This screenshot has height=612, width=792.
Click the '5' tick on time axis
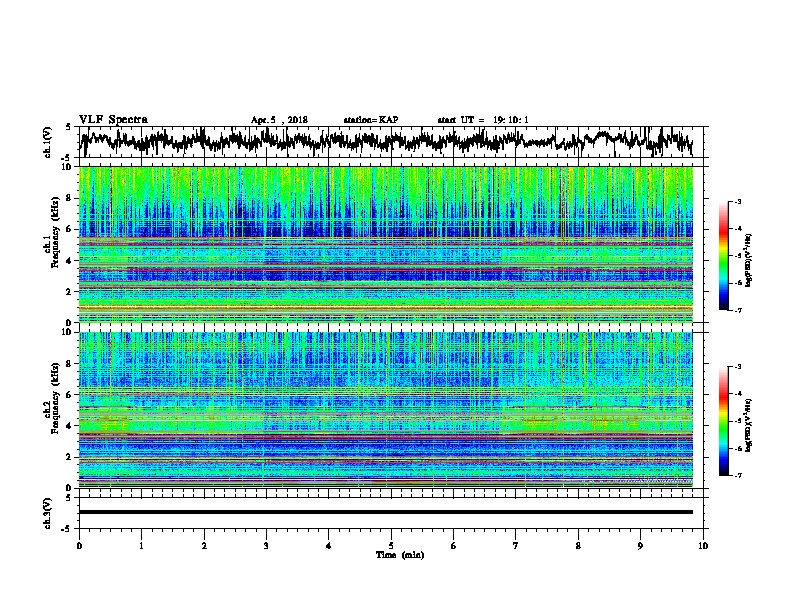pos(391,546)
